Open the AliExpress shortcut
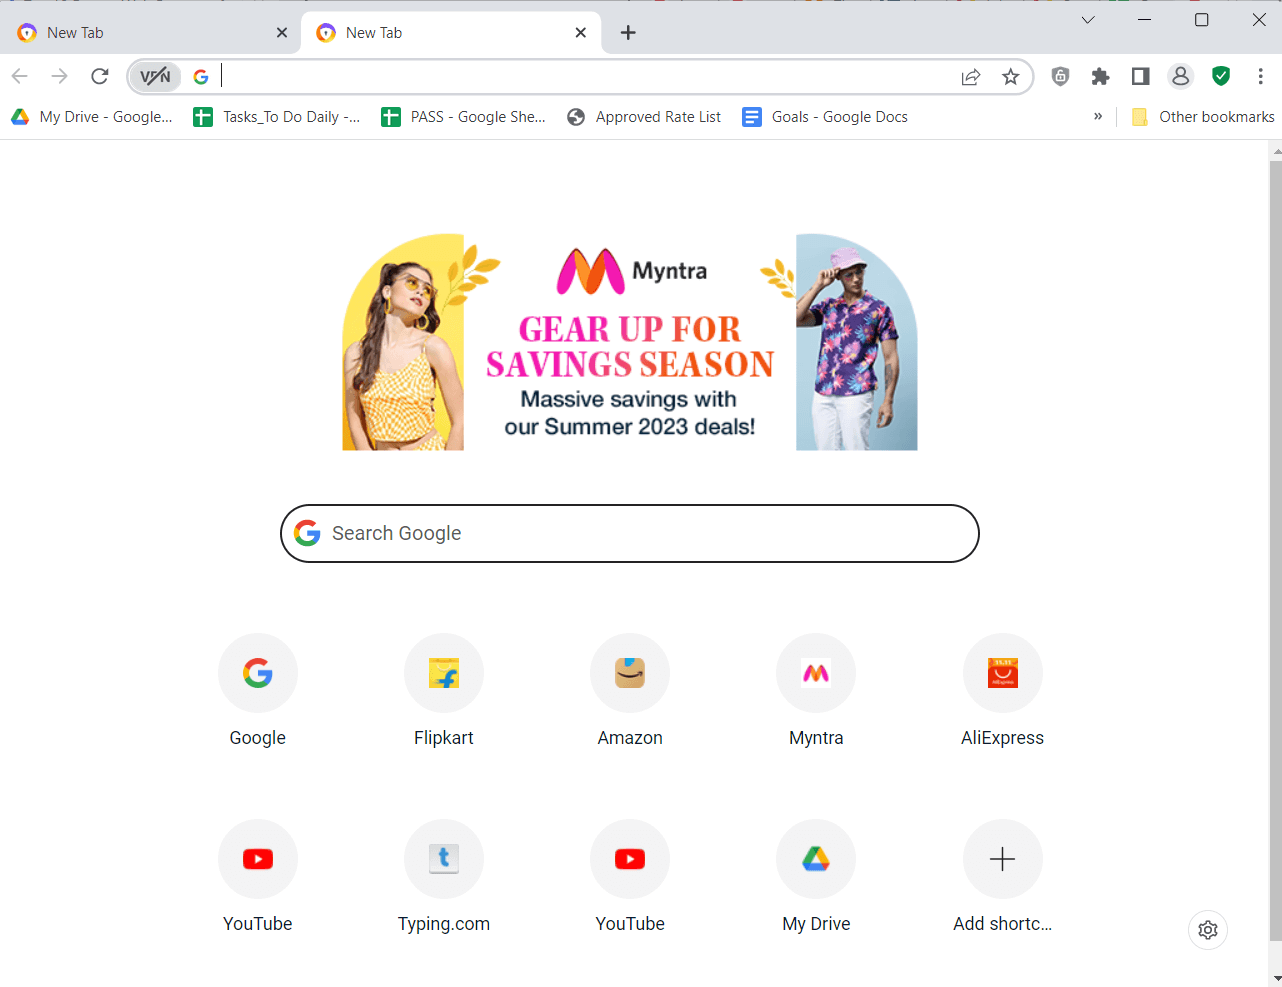 pos(1002,691)
